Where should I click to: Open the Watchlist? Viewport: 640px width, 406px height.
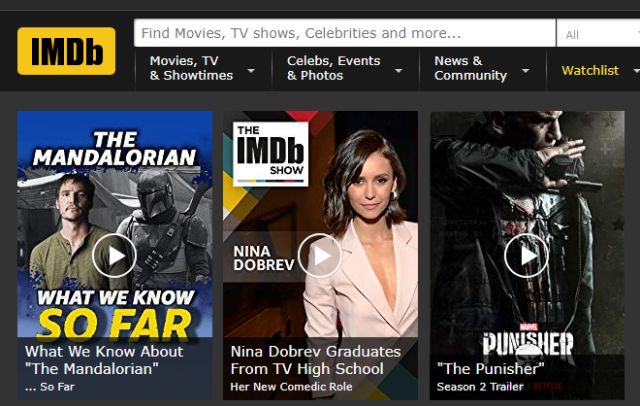click(x=590, y=71)
